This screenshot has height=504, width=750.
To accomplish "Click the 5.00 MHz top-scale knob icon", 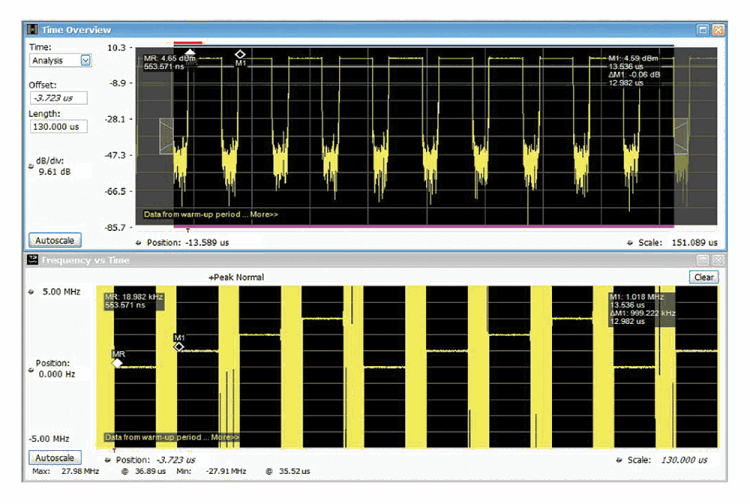I will tap(30, 292).
